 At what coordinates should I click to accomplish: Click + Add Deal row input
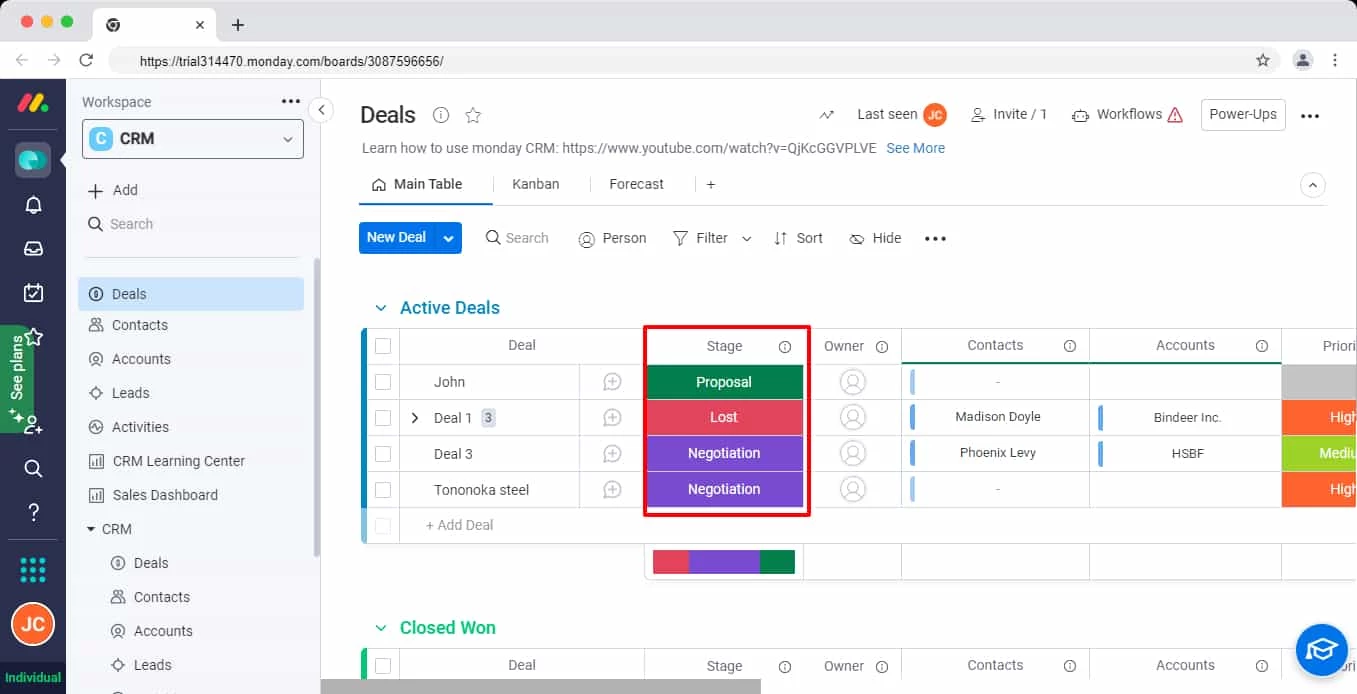(x=460, y=525)
